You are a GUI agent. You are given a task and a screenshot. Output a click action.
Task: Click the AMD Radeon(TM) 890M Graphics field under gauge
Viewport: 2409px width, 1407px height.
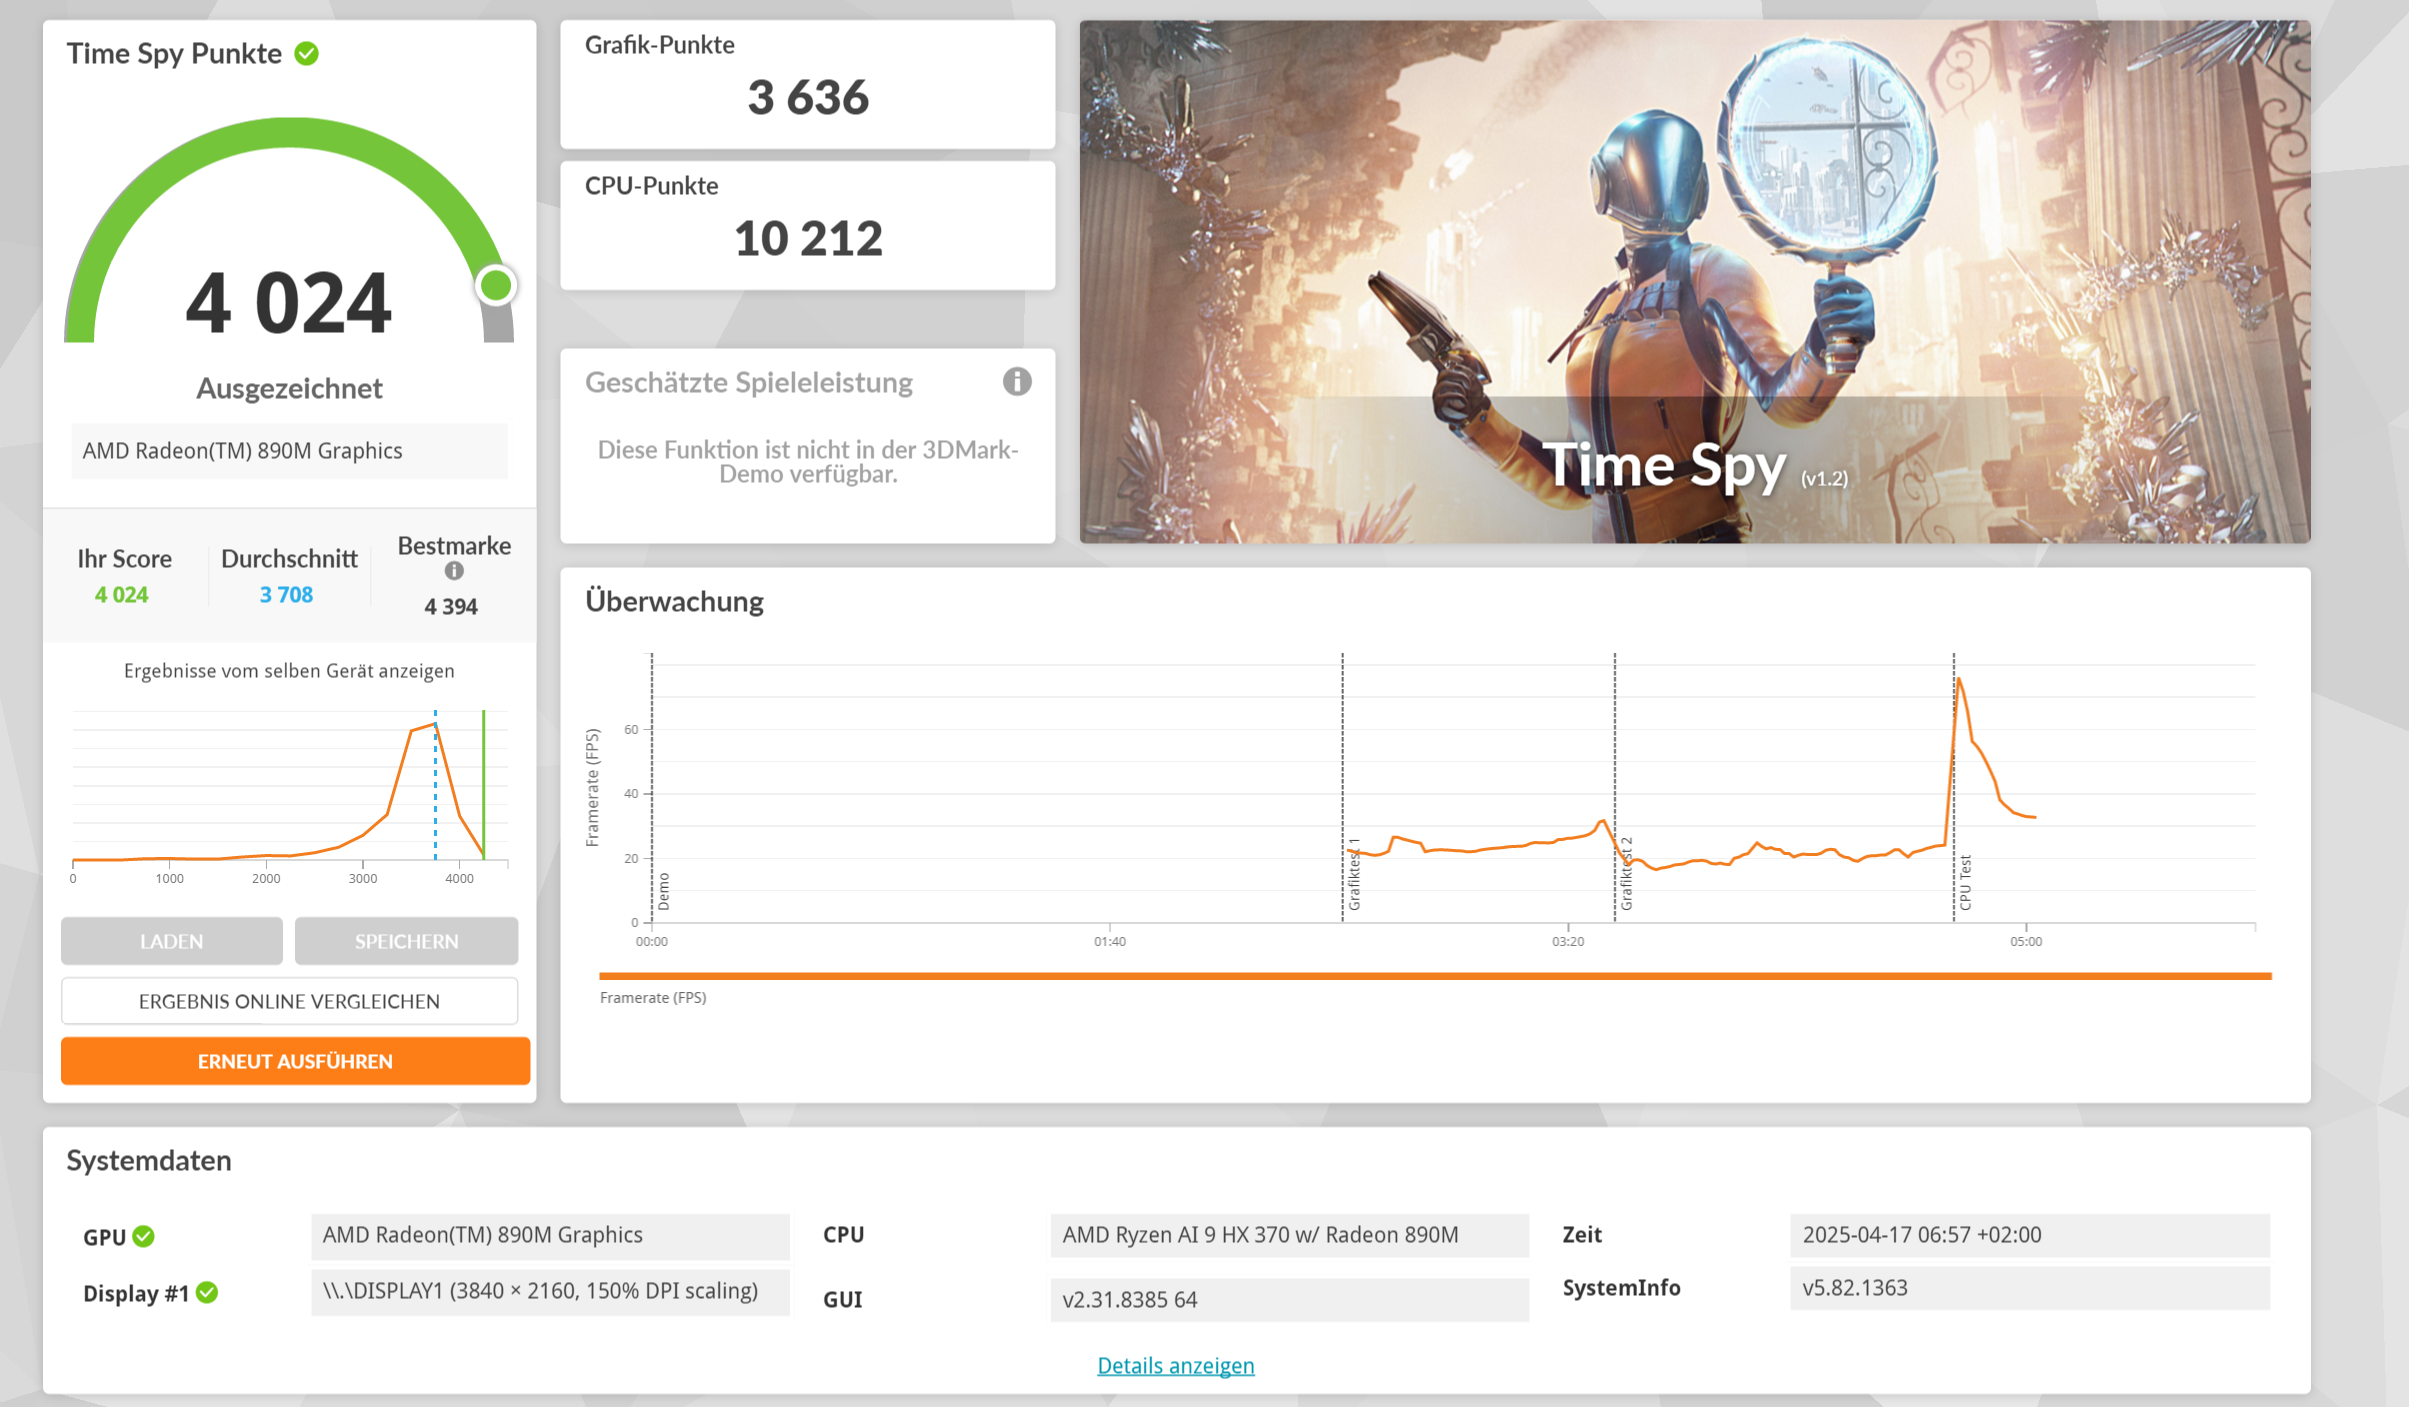point(289,450)
